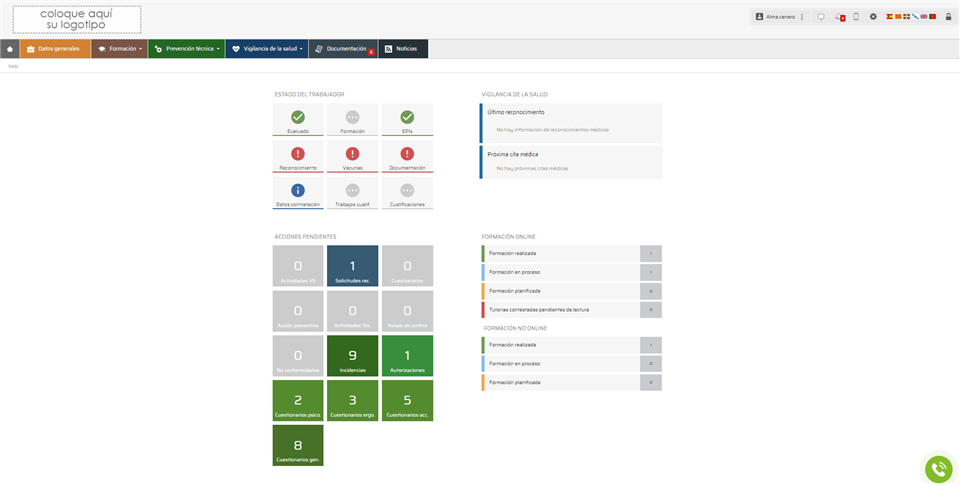Expand the Vigilancia de la salud menu
This screenshot has width=960, height=484.
pos(266,49)
